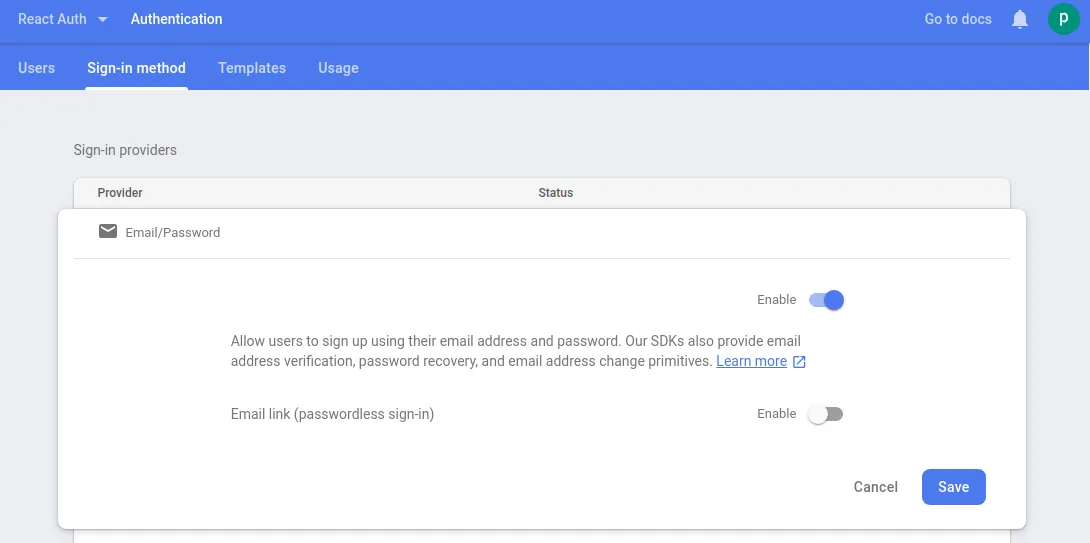Select the Sign-in method tab
The width and height of the screenshot is (1090, 543).
pos(136,68)
